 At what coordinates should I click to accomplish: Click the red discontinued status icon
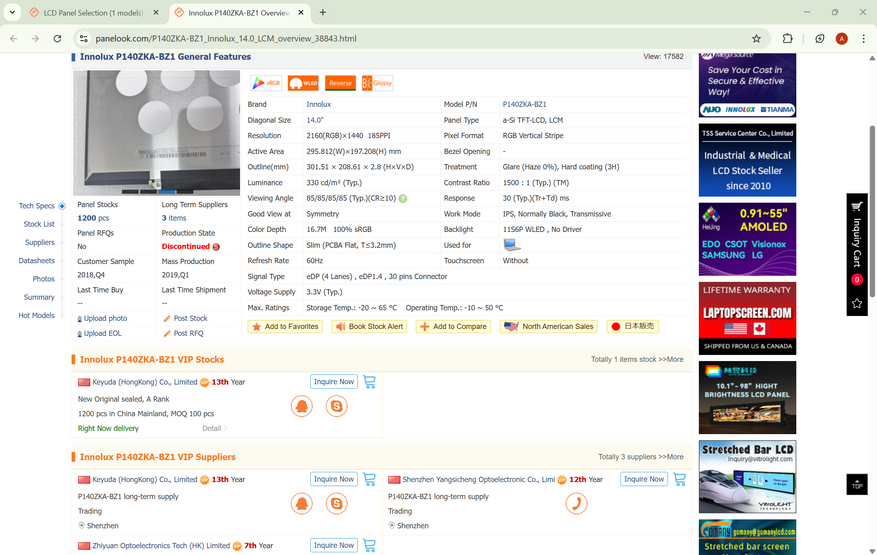[216, 247]
